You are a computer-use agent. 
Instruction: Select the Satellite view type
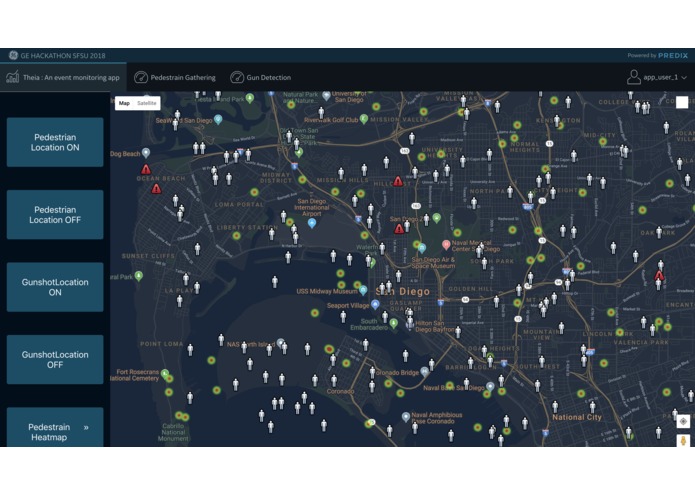tap(147, 103)
